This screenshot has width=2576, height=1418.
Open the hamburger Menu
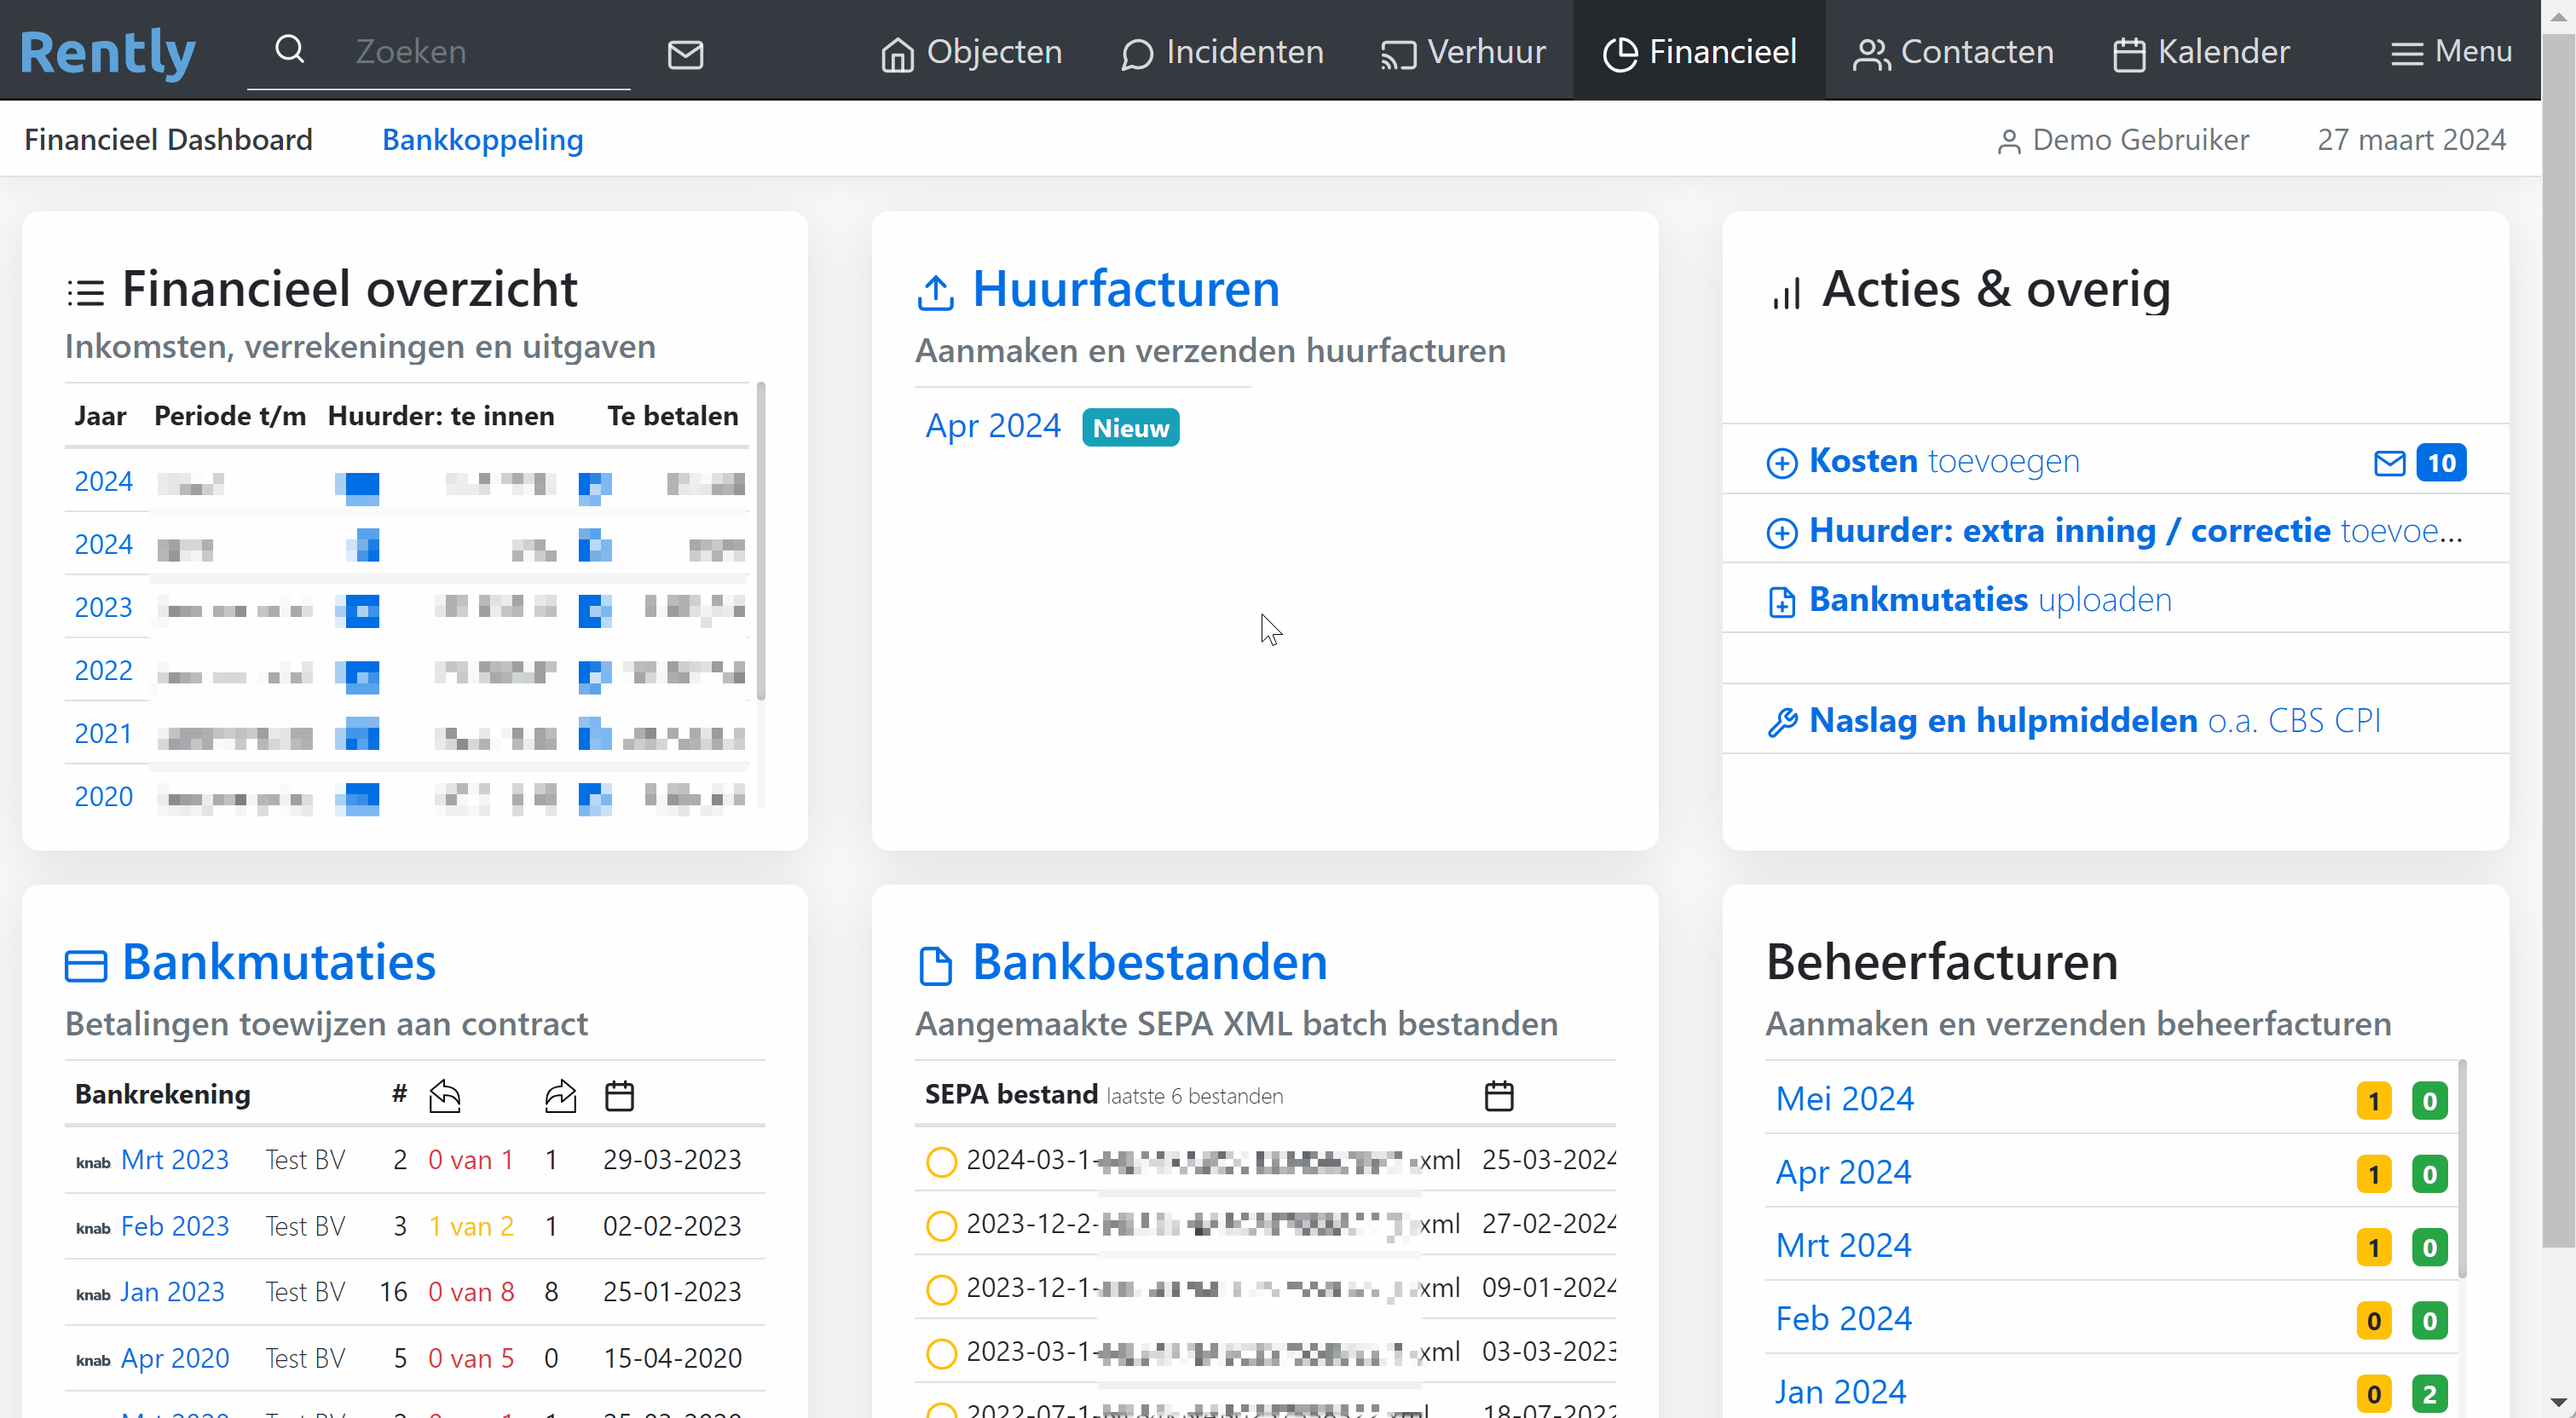point(2450,52)
